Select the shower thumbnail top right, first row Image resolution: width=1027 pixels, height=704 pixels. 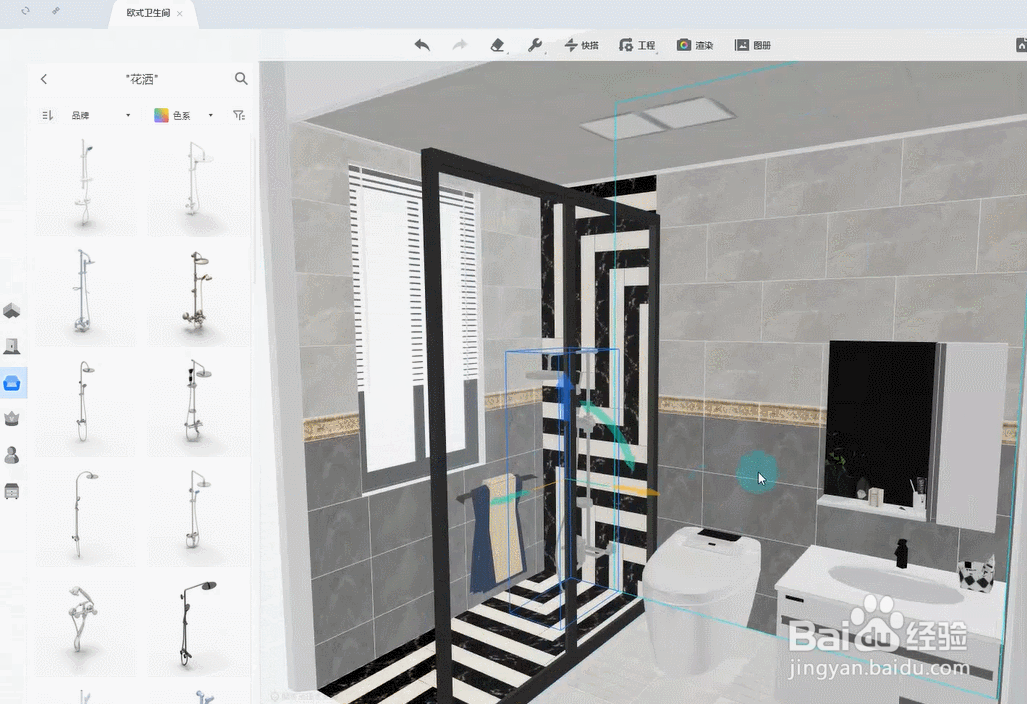click(198, 185)
